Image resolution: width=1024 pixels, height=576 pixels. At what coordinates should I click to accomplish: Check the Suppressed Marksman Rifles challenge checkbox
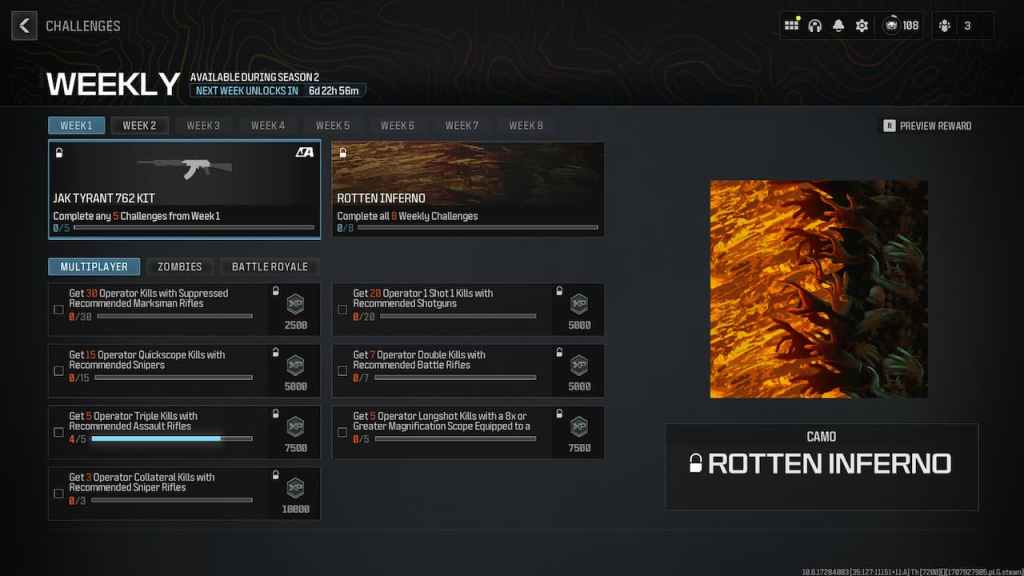58,309
